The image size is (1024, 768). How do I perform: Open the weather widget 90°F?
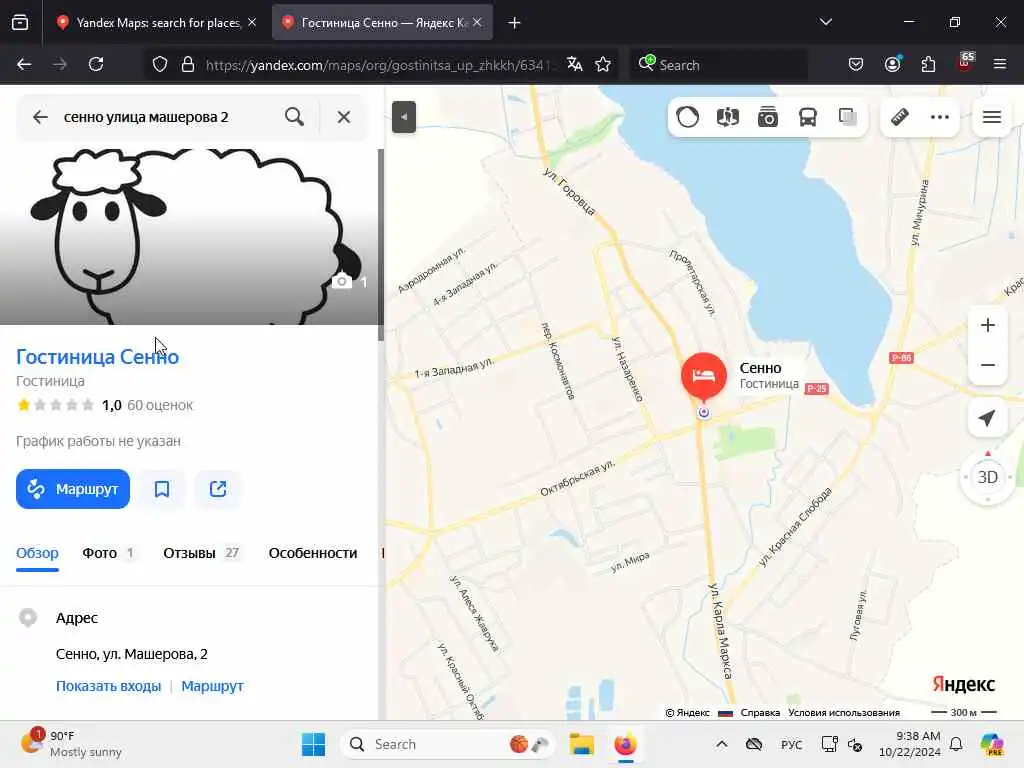point(72,744)
